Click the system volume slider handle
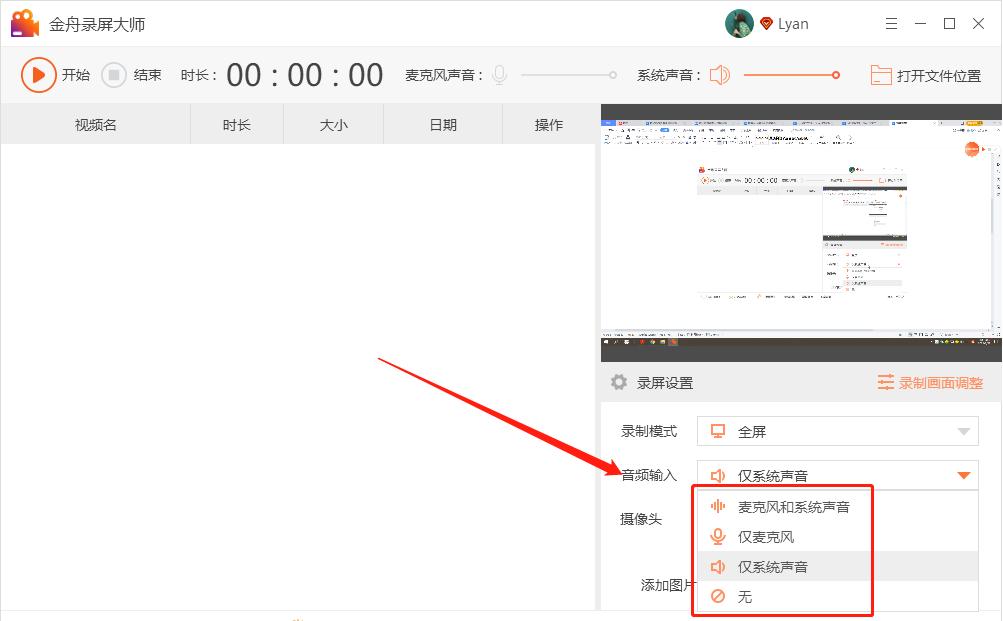Screen dimensions: 1003x621 pyautogui.click(x=834, y=74)
